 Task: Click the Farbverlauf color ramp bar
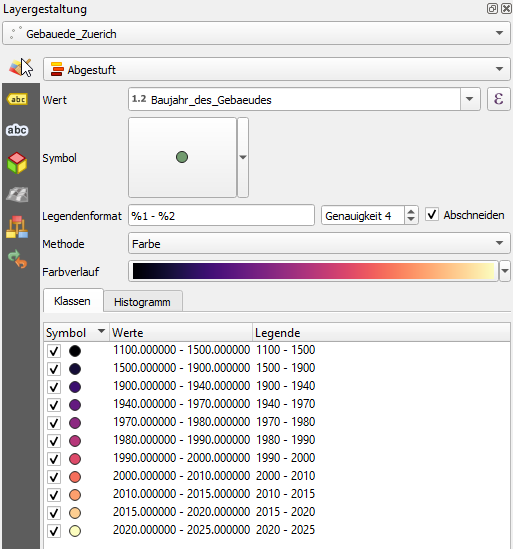coord(313,271)
